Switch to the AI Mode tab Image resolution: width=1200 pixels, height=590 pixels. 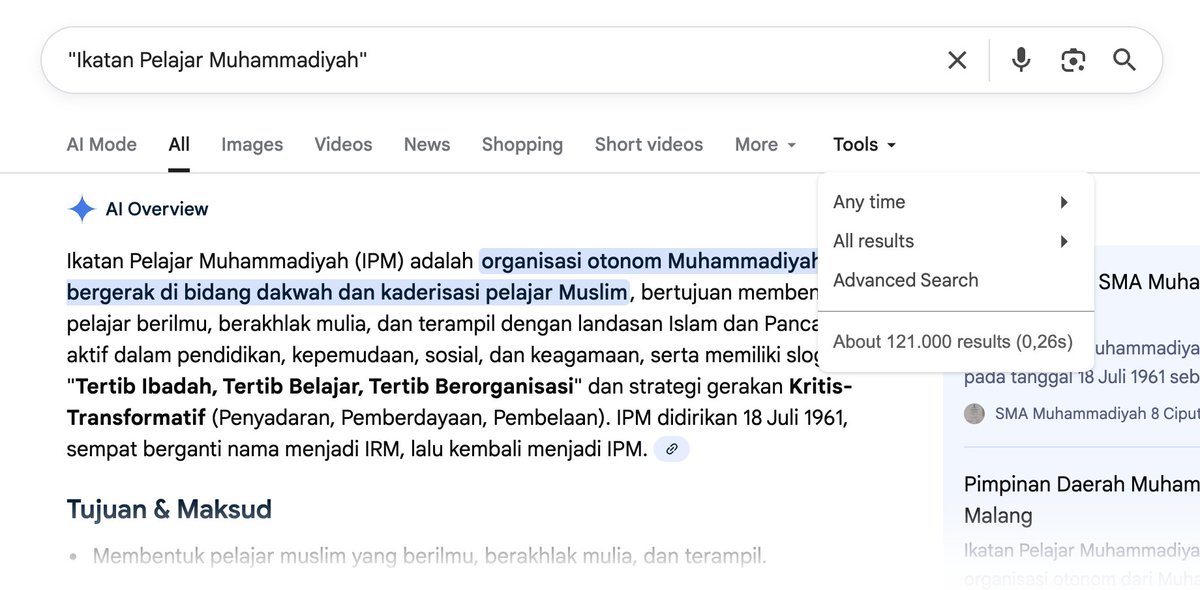pyautogui.click(x=102, y=144)
